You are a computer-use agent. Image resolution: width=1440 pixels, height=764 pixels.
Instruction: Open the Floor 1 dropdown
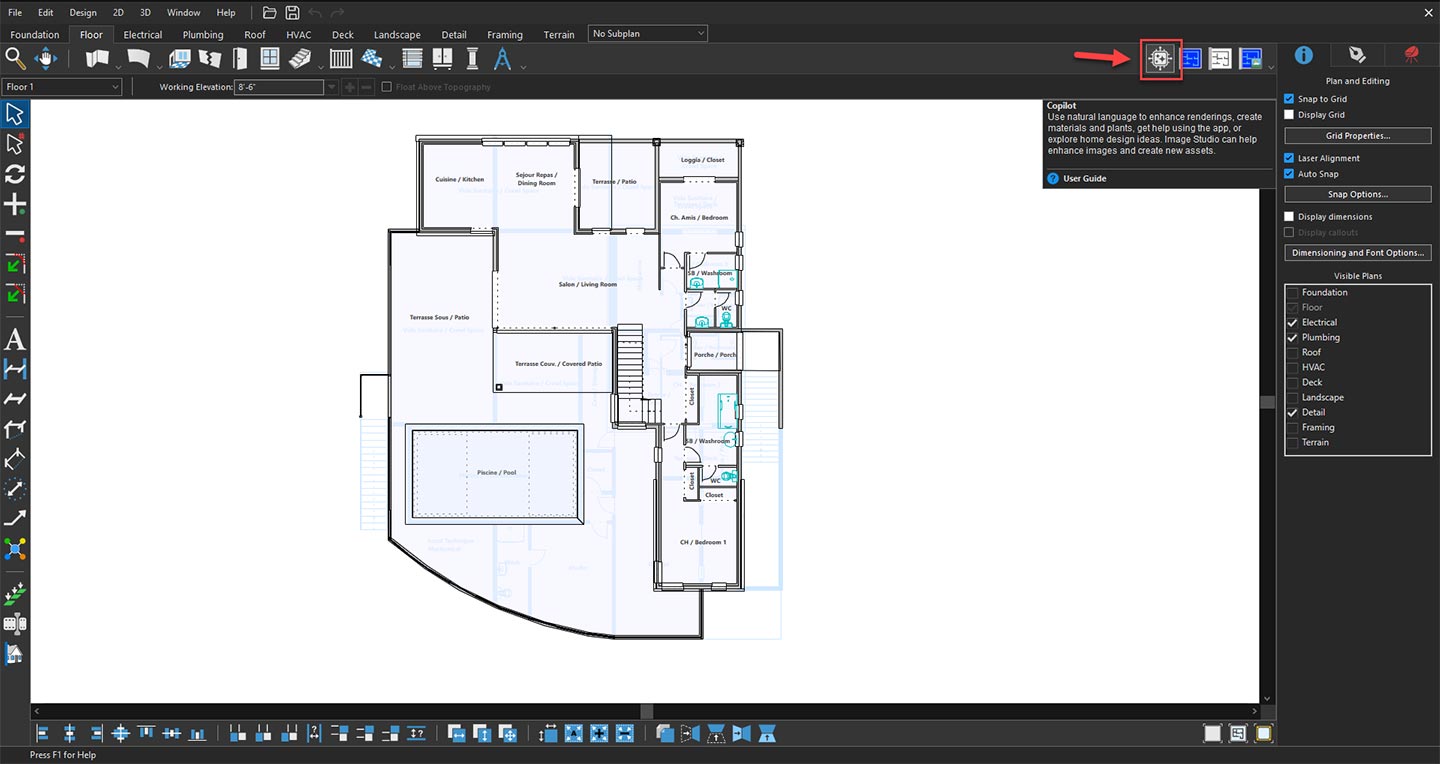[x=62, y=87]
